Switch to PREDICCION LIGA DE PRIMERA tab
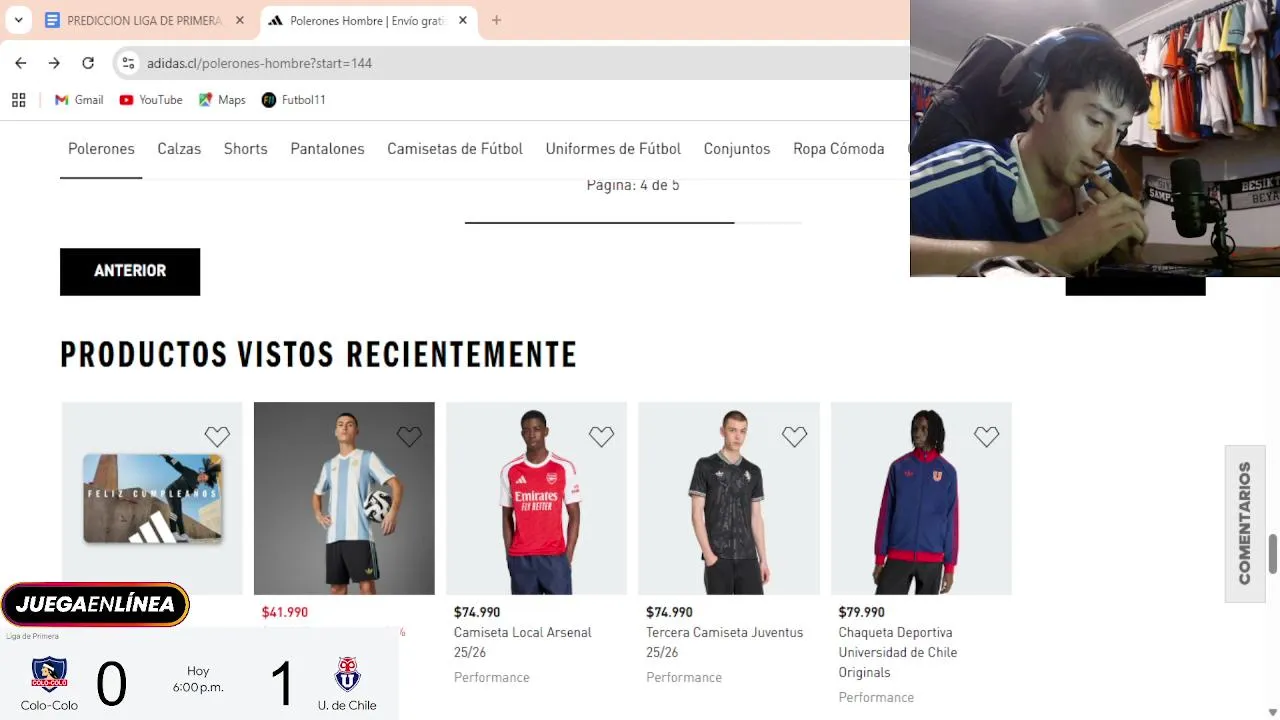Screen dimensions: 1280x720 point(145,20)
